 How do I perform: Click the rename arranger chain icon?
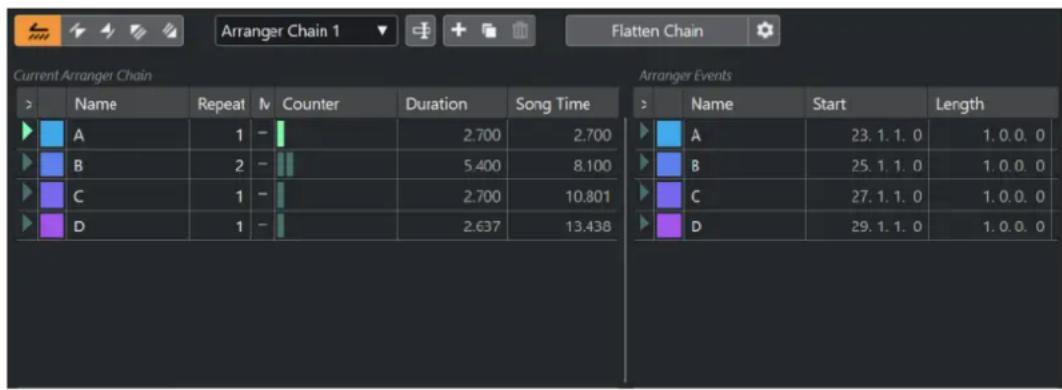tap(421, 31)
